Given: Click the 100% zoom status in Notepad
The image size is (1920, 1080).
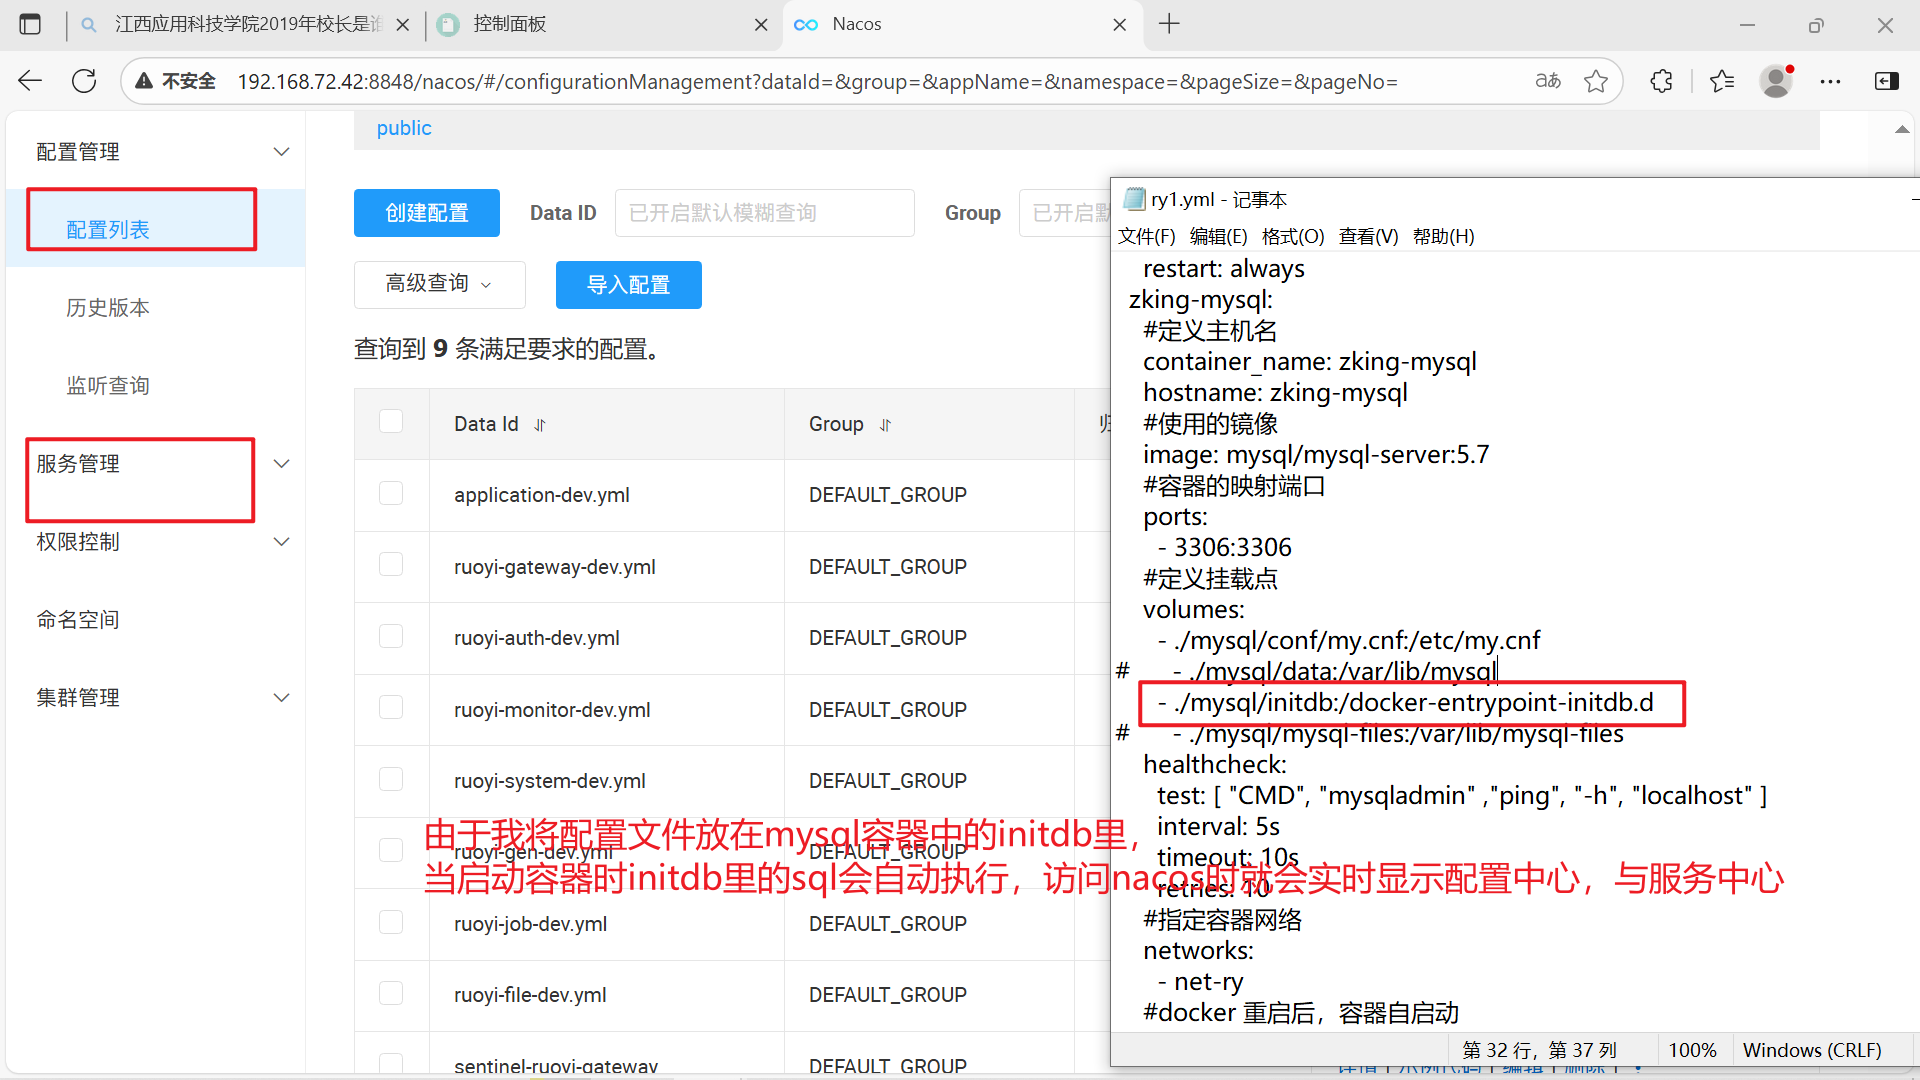Looking at the screenshot, I should tap(1692, 1050).
